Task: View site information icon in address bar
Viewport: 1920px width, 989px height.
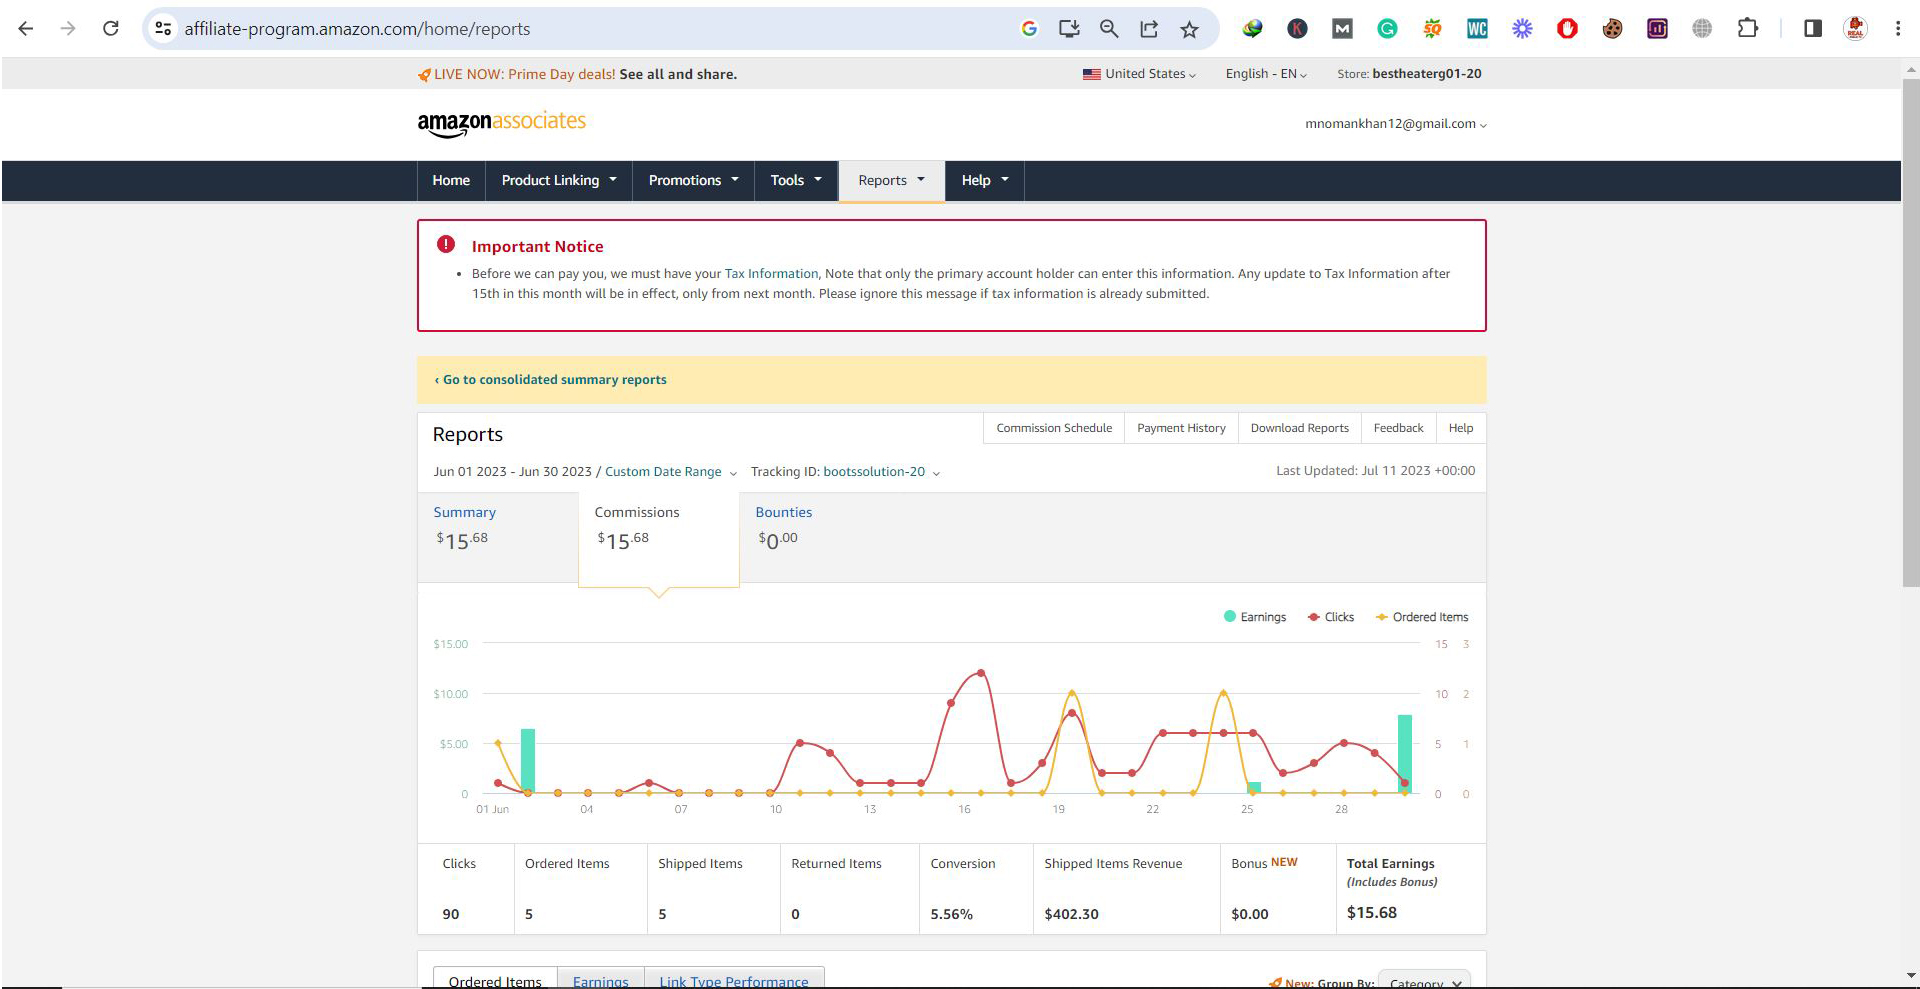Action: tap(163, 29)
